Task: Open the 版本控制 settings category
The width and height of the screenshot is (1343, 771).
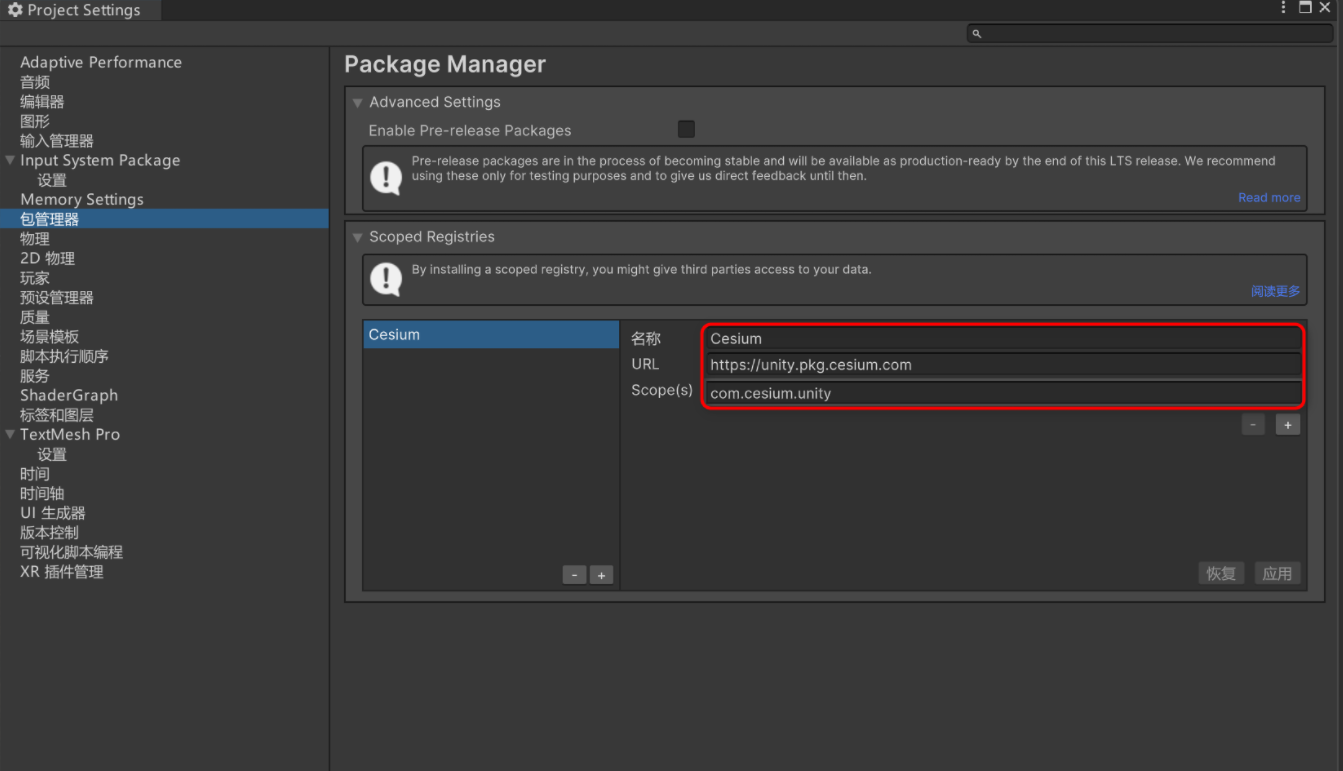Action: pyautogui.click(x=50, y=532)
